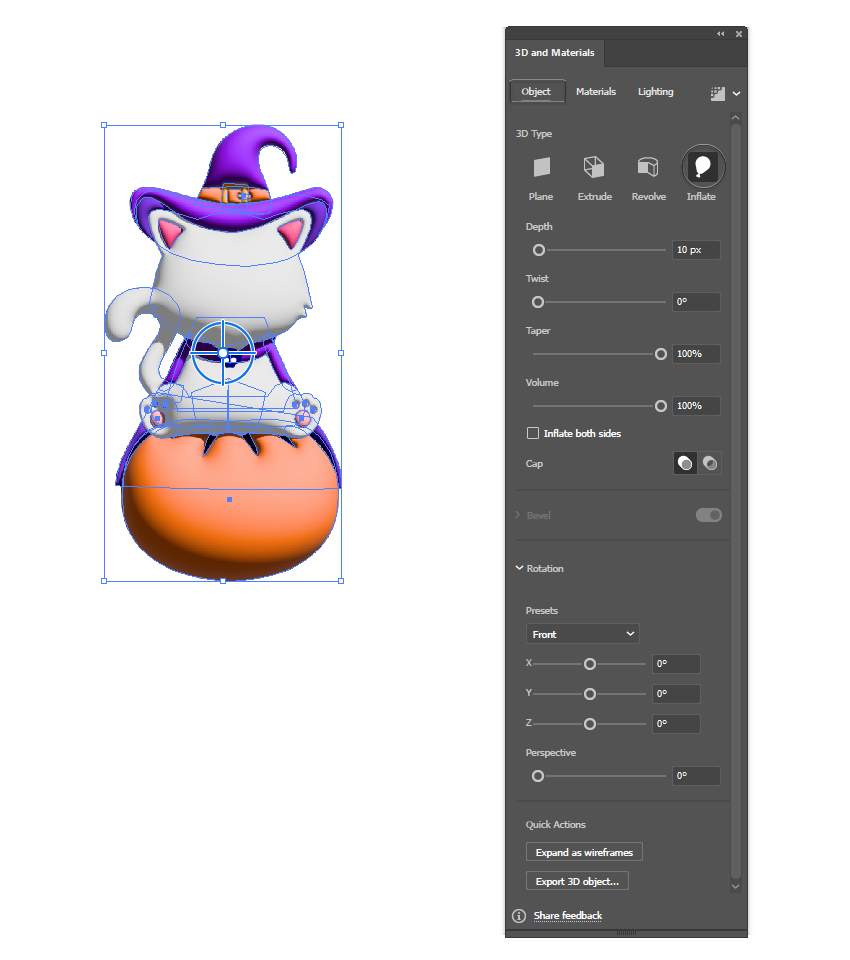Switch to the Materials tab
850x960 pixels.
596,91
